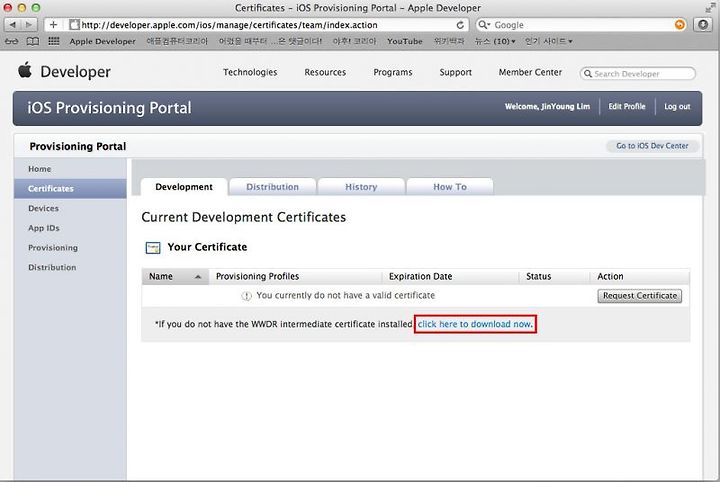This screenshot has height=482, width=720.
Task: Click 'Welcome, JinYoung Lim' text
Action: [547, 106]
